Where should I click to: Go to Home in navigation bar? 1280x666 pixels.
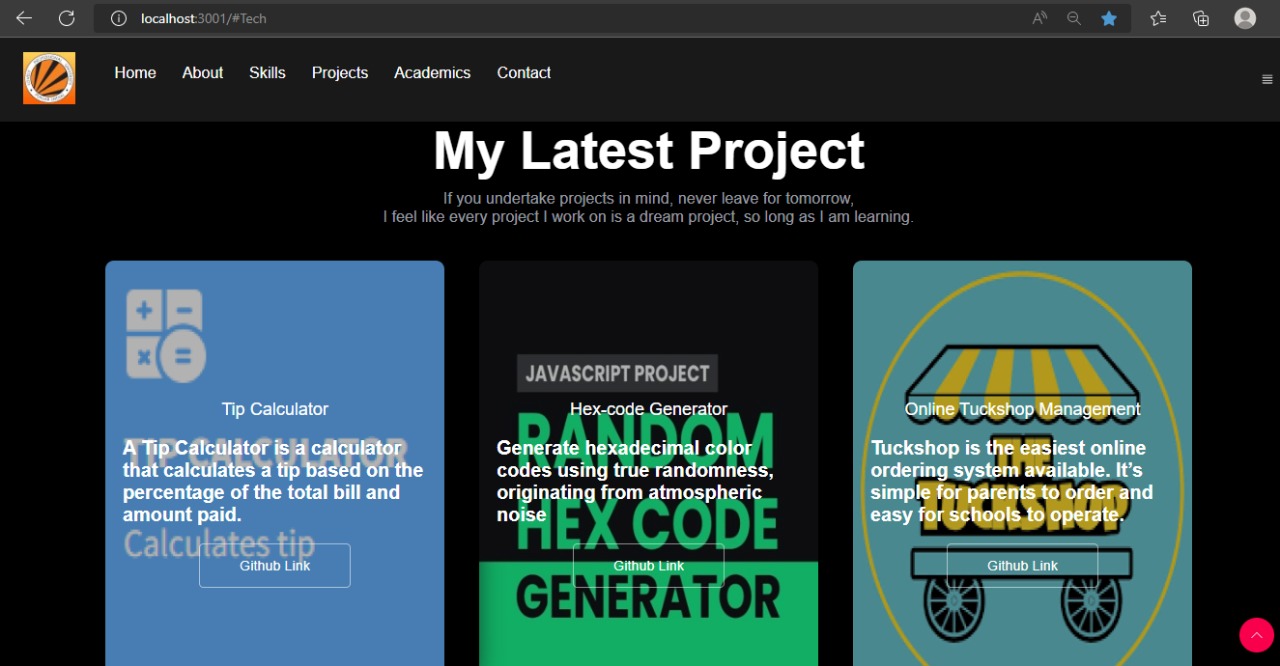point(135,73)
